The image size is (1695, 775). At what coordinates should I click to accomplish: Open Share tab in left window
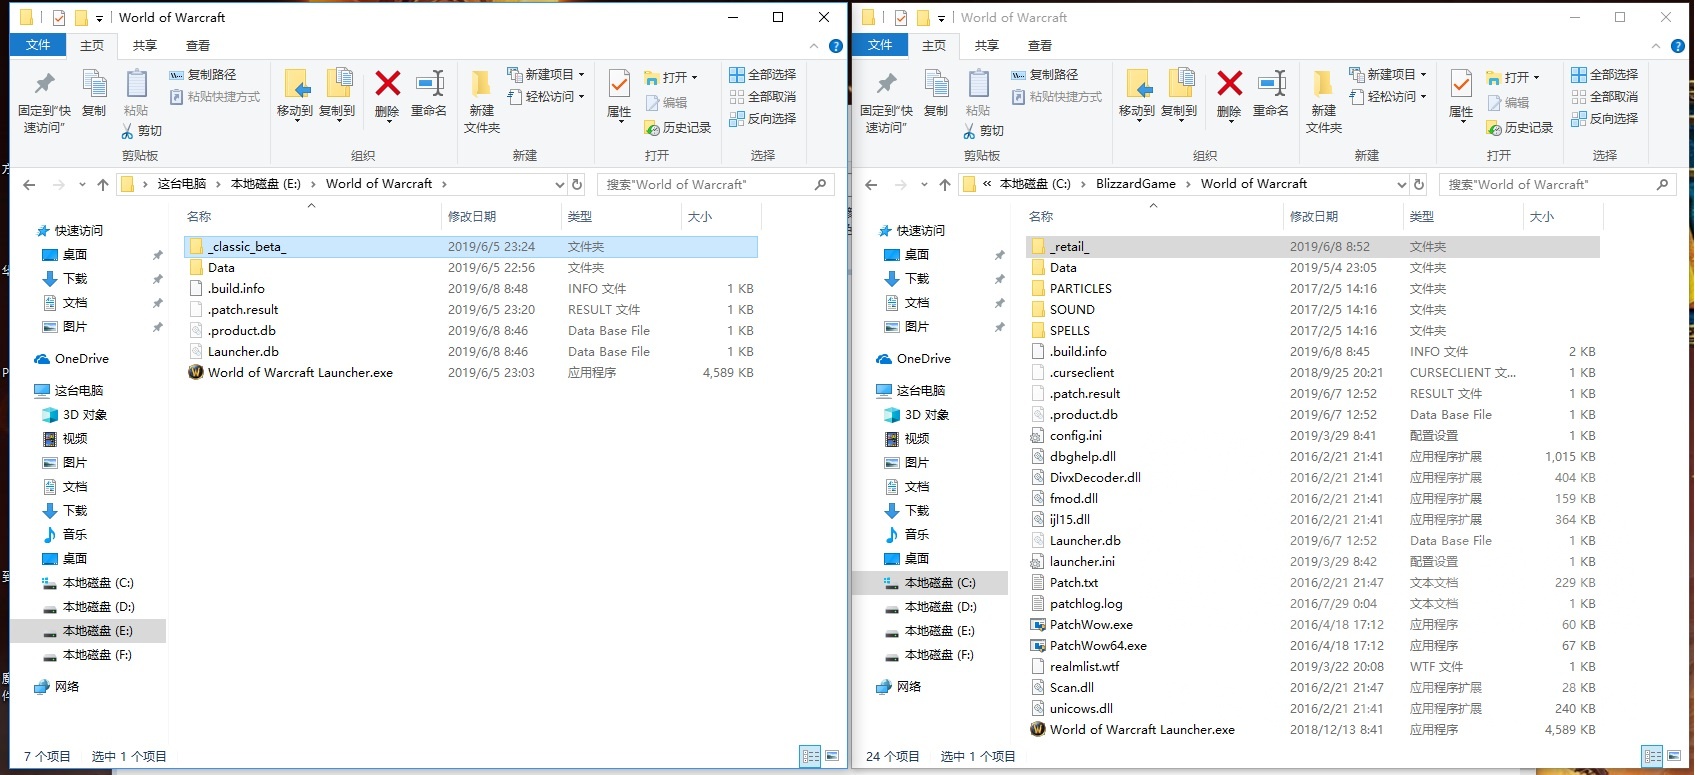pyautogui.click(x=145, y=46)
